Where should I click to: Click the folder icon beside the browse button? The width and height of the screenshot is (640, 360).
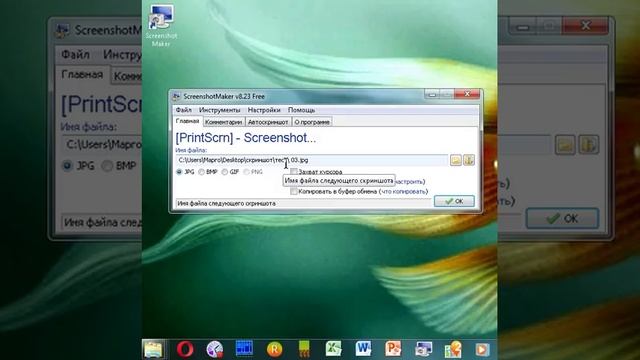(x=469, y=160)
